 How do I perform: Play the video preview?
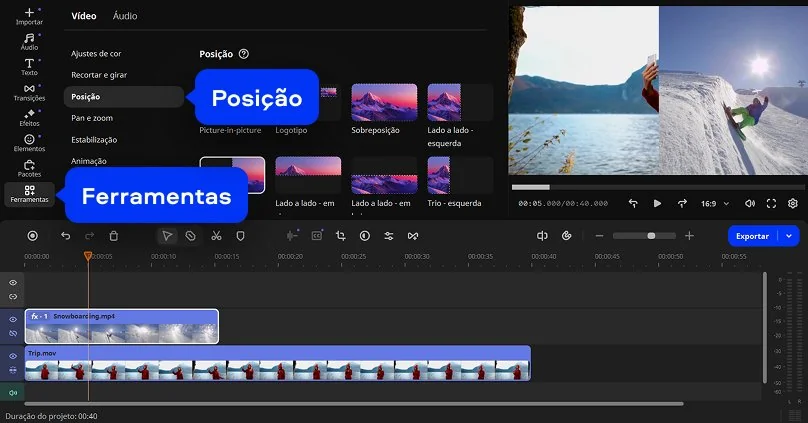pos(657,203)
